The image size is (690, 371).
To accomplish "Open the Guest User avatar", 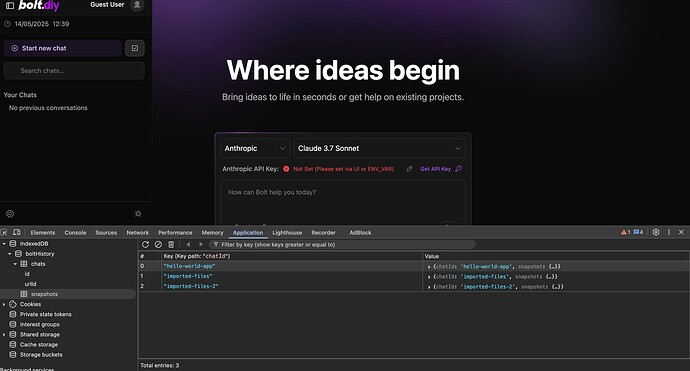I will (137, 5).
